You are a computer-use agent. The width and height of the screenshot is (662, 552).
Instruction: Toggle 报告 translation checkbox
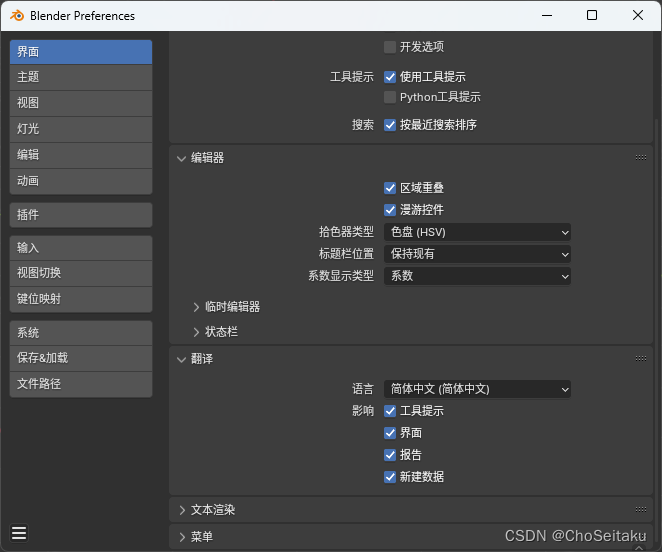[390, 455]
